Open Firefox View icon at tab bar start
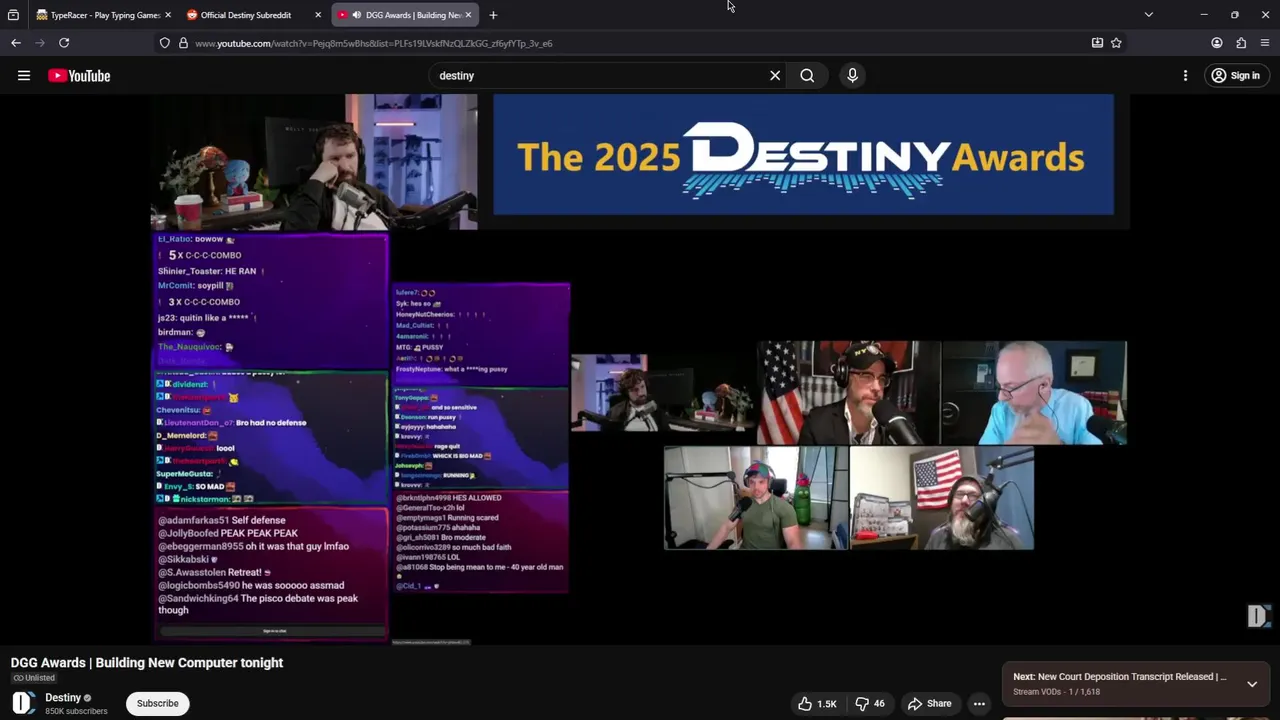1280x720 pixels. (13, 15)
